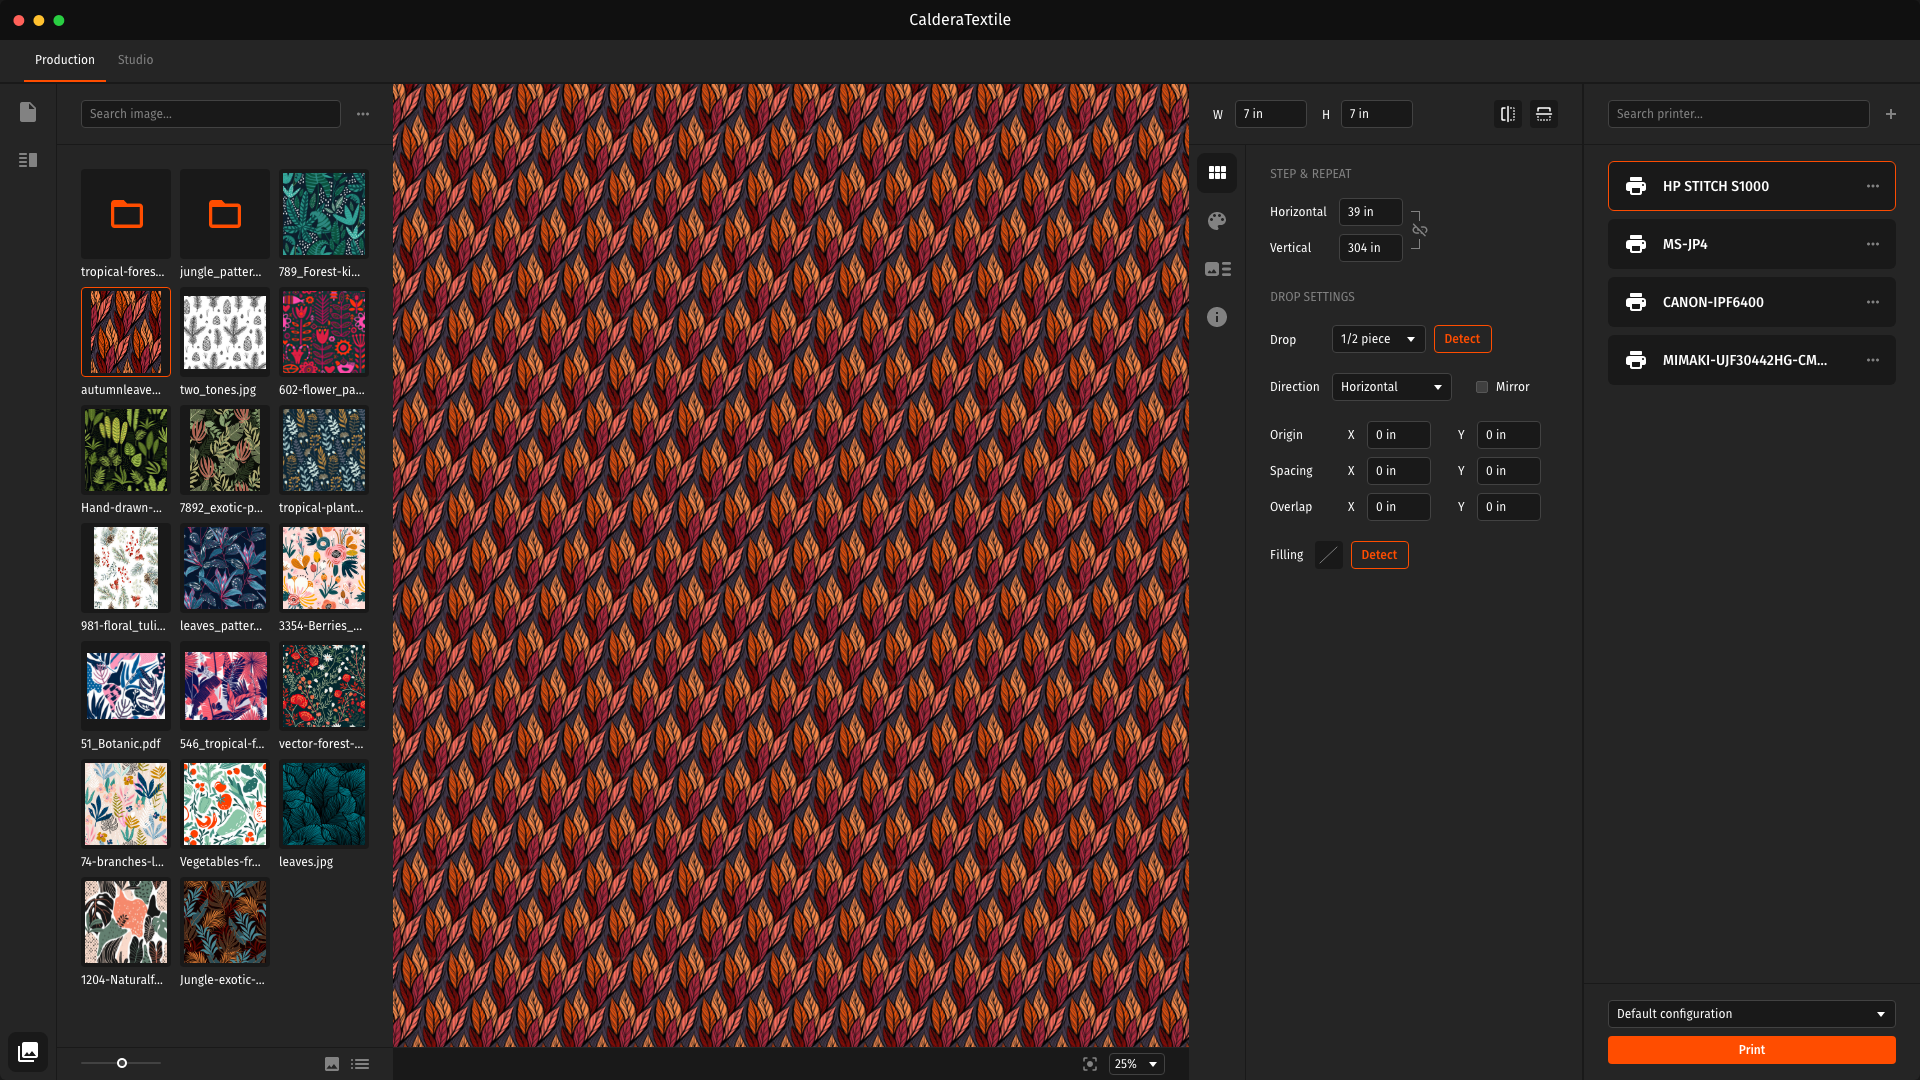Click the Height 7 in field

click(1376, 114)
